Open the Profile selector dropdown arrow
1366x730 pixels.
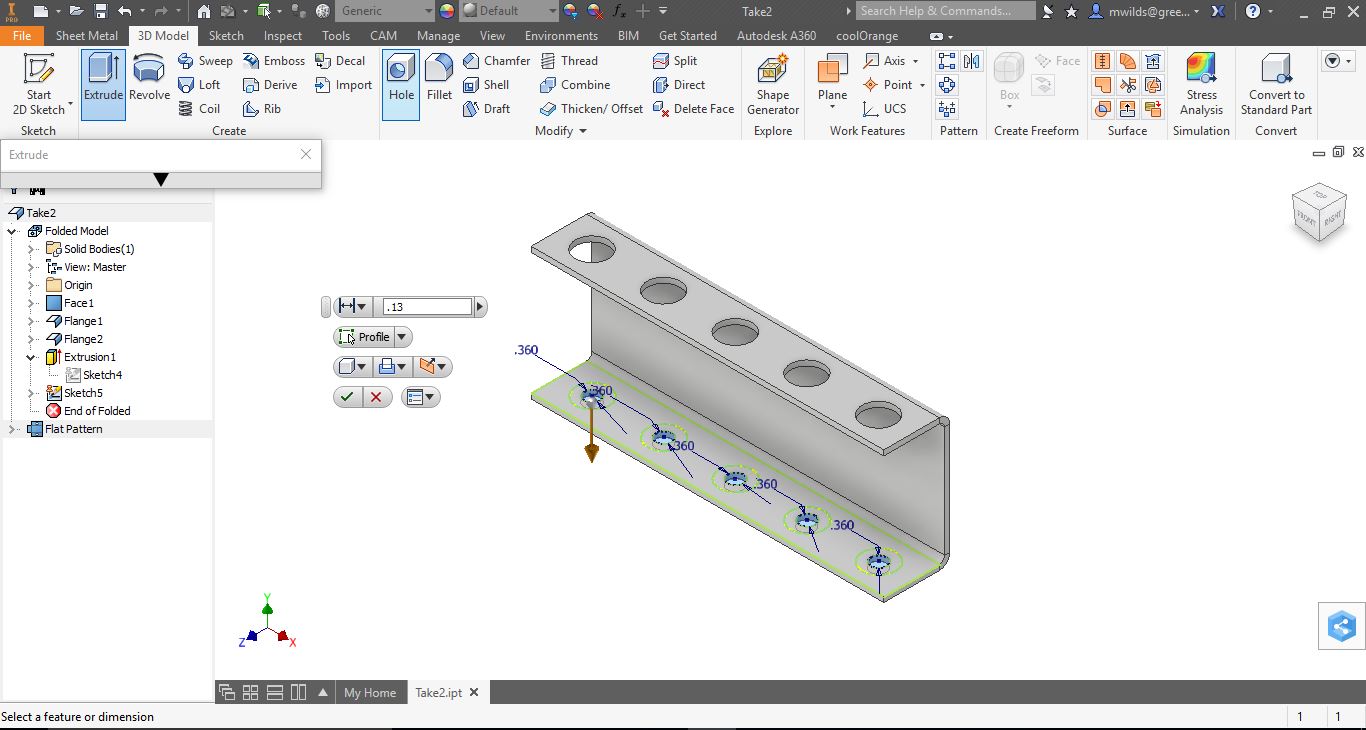(x=402, y=337)
